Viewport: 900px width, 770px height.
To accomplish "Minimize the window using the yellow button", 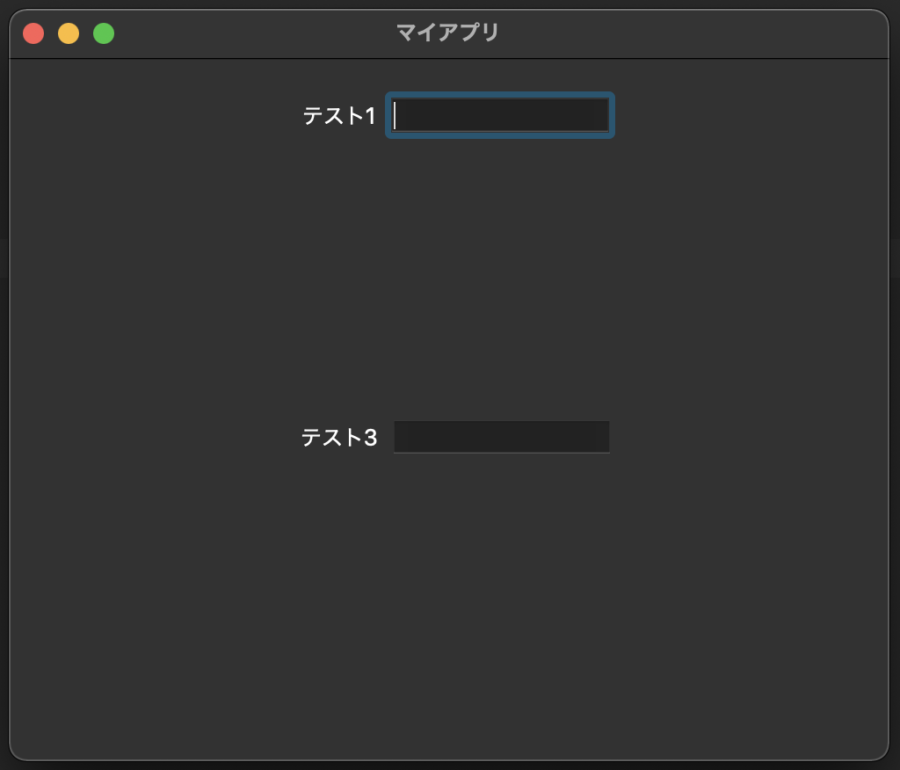I will 68,34.
